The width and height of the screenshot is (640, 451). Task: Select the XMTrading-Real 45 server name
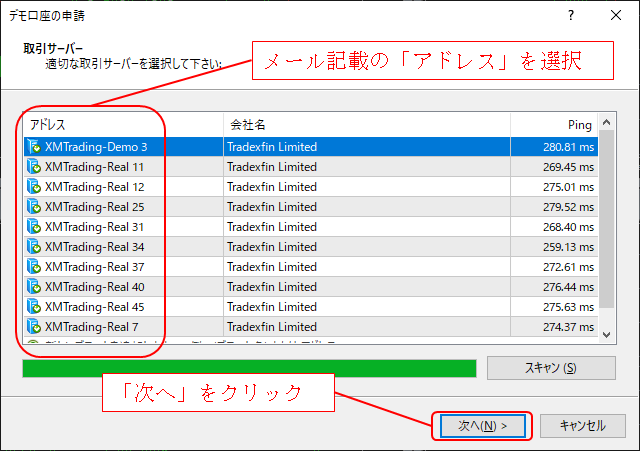[95, 307]
